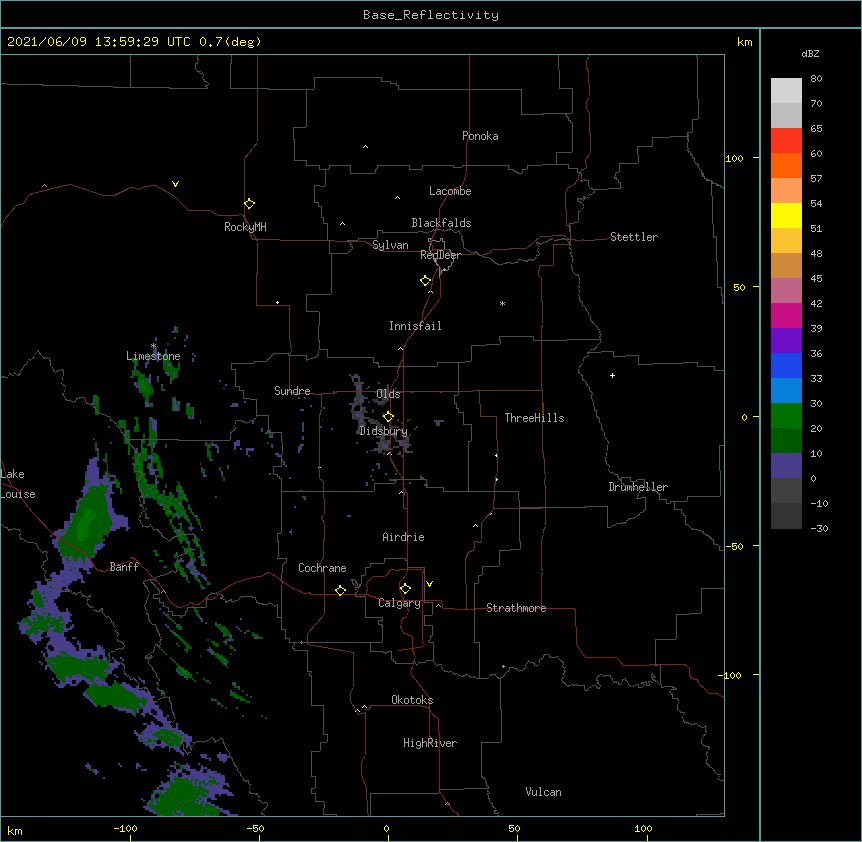
Task: Click the yellow diamond marker above Calgary
Action: (405, 589)
